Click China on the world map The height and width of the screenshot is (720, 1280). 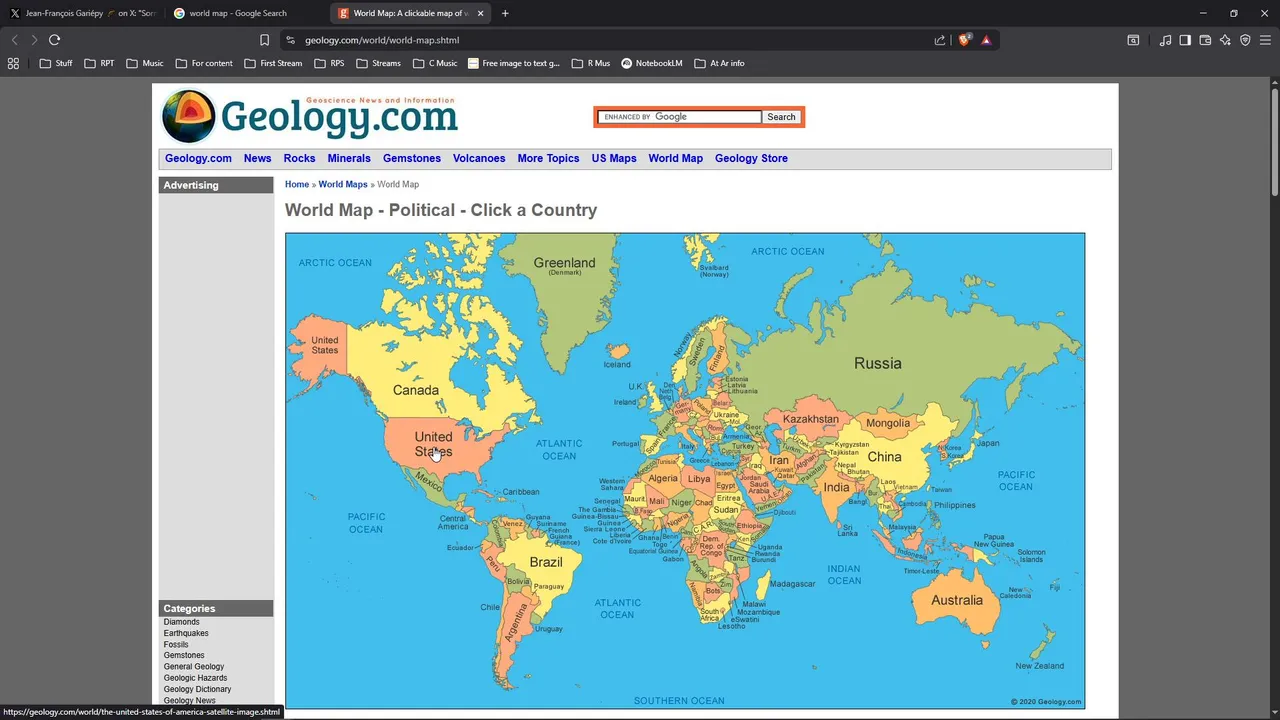884,457
